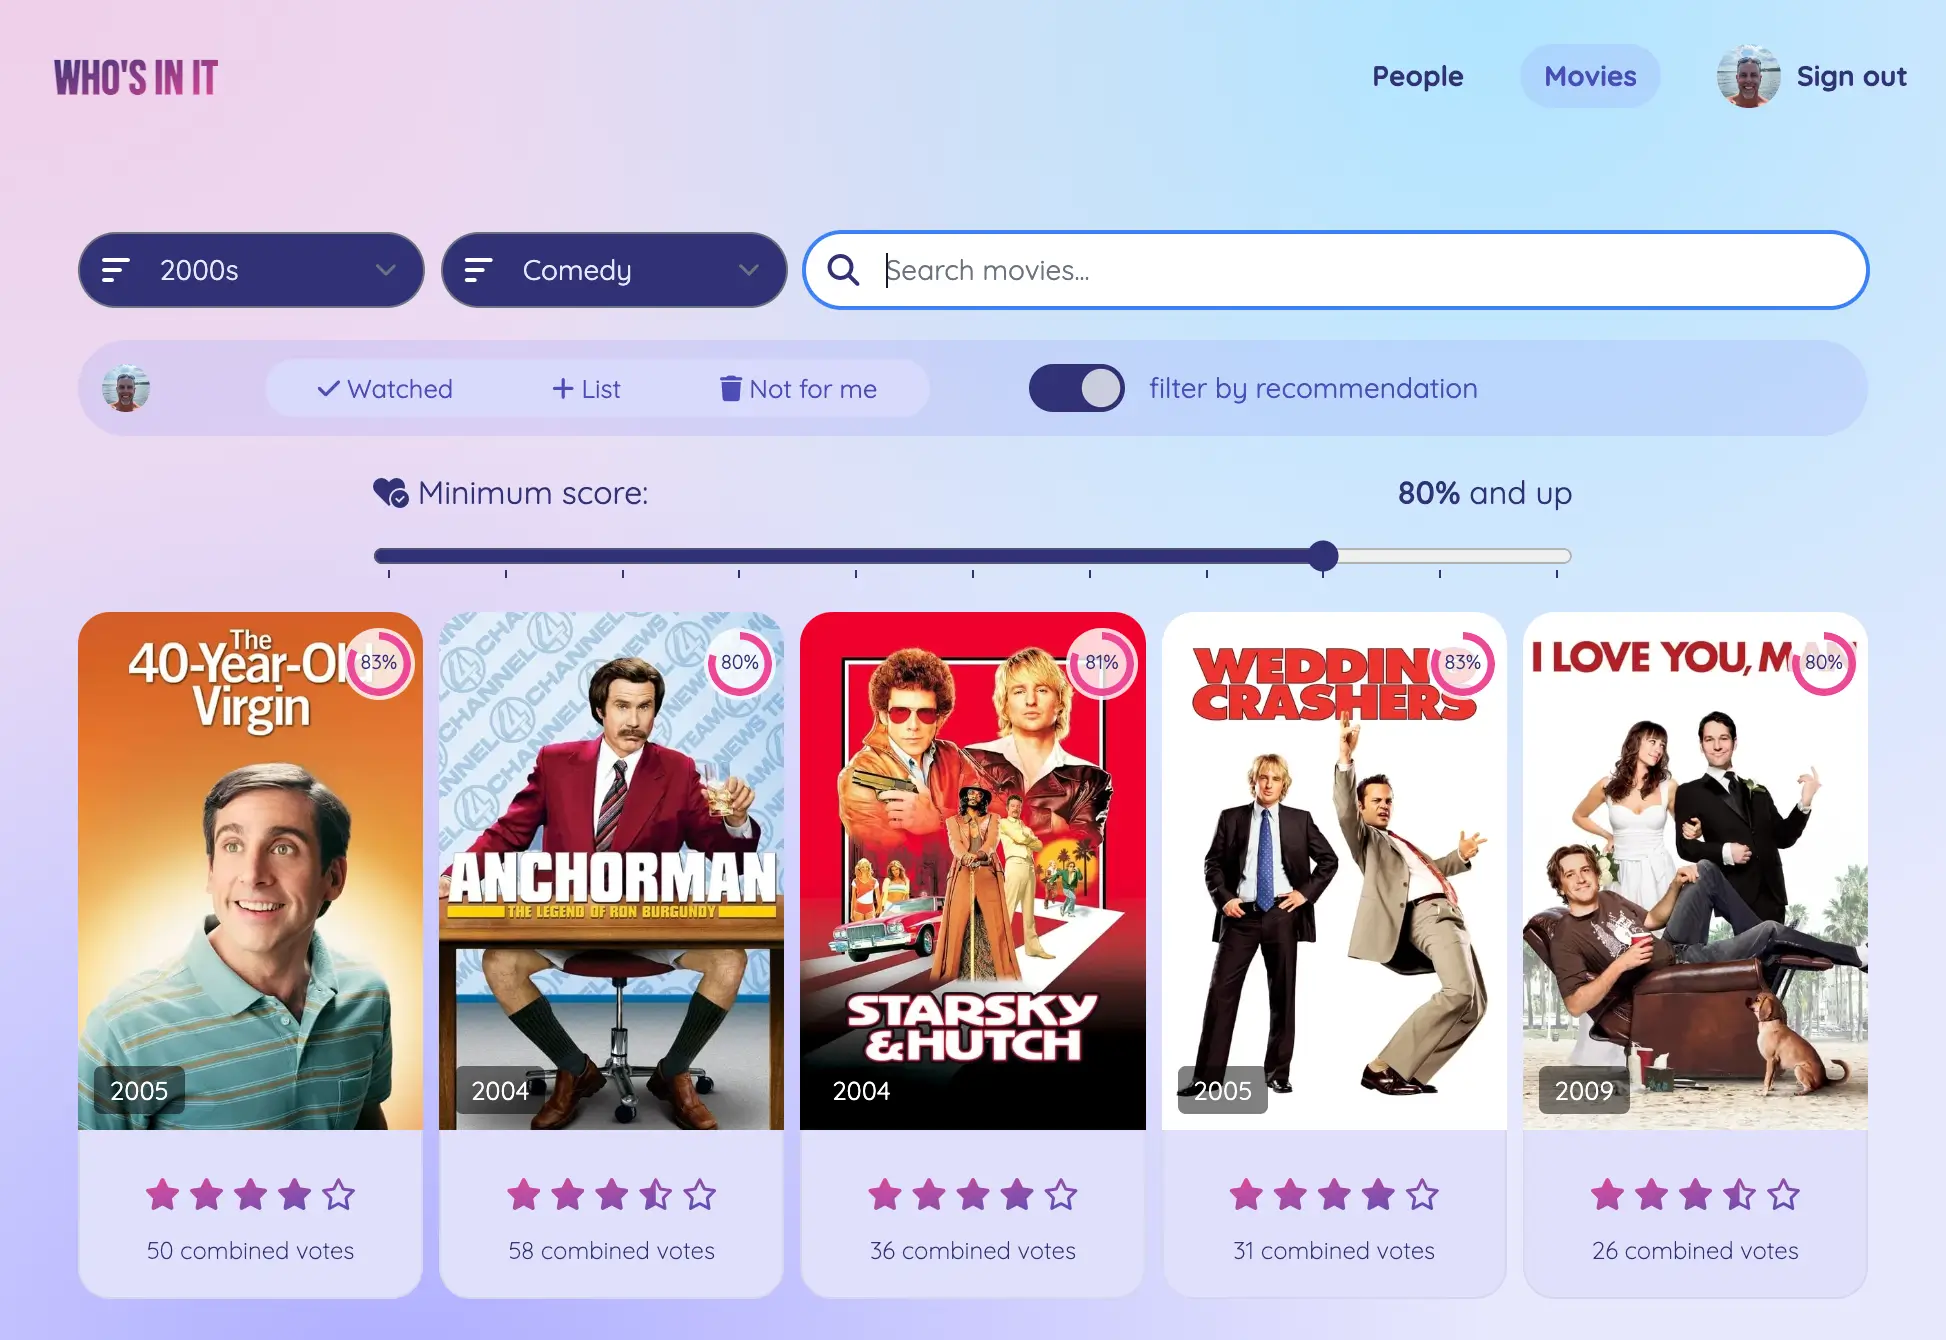Click the filter lines icon on Comedy dropdown

(x=479, y=269)
